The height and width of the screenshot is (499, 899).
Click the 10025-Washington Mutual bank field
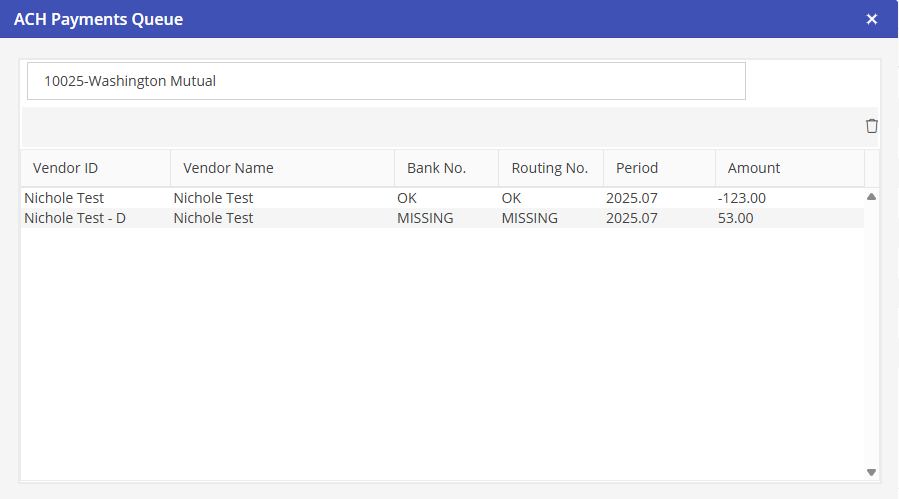pos(386,81)
